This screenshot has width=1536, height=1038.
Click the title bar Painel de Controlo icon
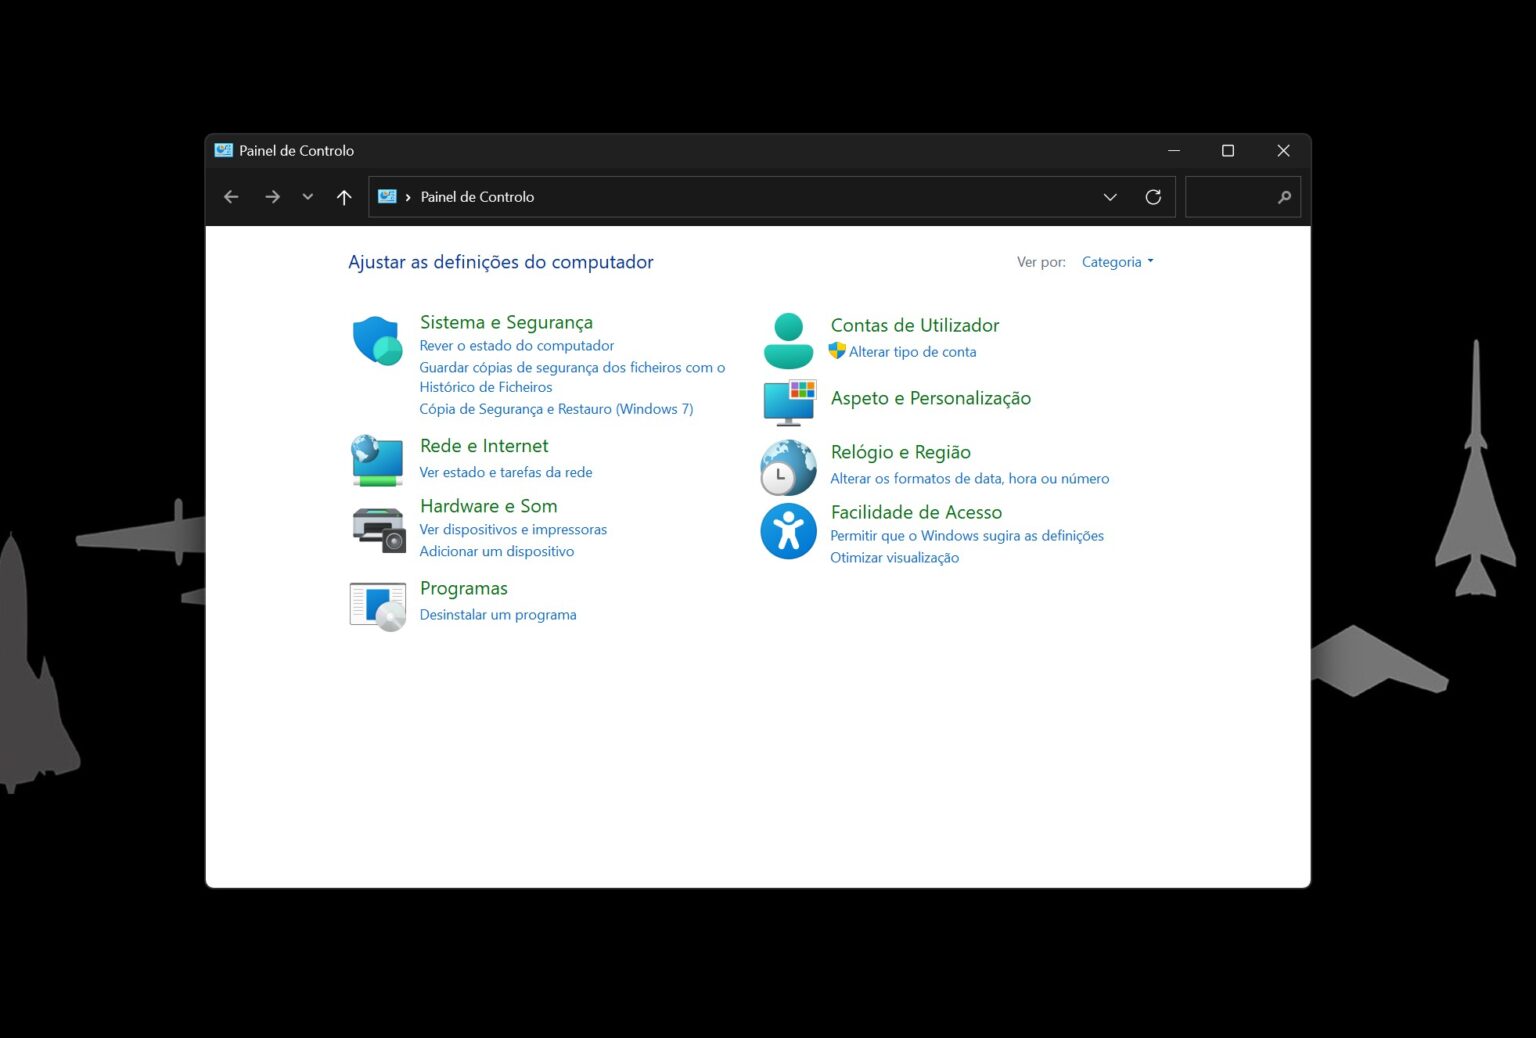[x=223, y=150]
